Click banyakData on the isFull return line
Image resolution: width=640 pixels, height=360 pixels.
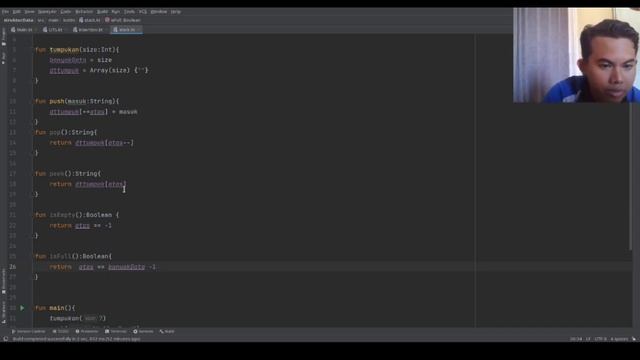pos(127,267)
